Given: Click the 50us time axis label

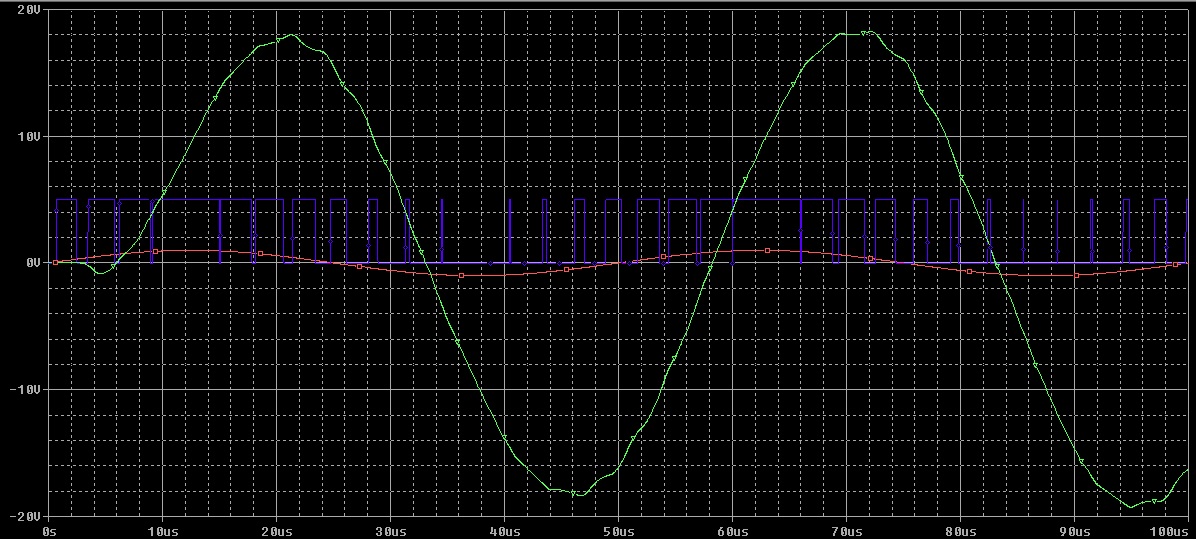Looking at the screenshot, I should click(x=617, y=530).
